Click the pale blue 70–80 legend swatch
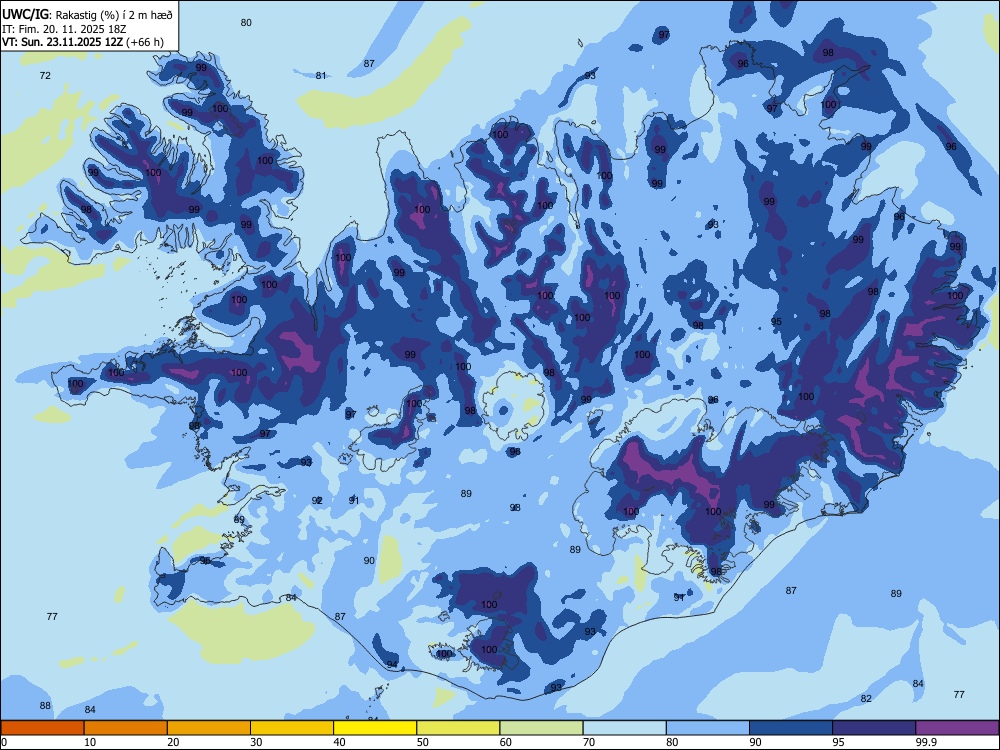The height and width of the screenshot is (750, 1000). 625,728
